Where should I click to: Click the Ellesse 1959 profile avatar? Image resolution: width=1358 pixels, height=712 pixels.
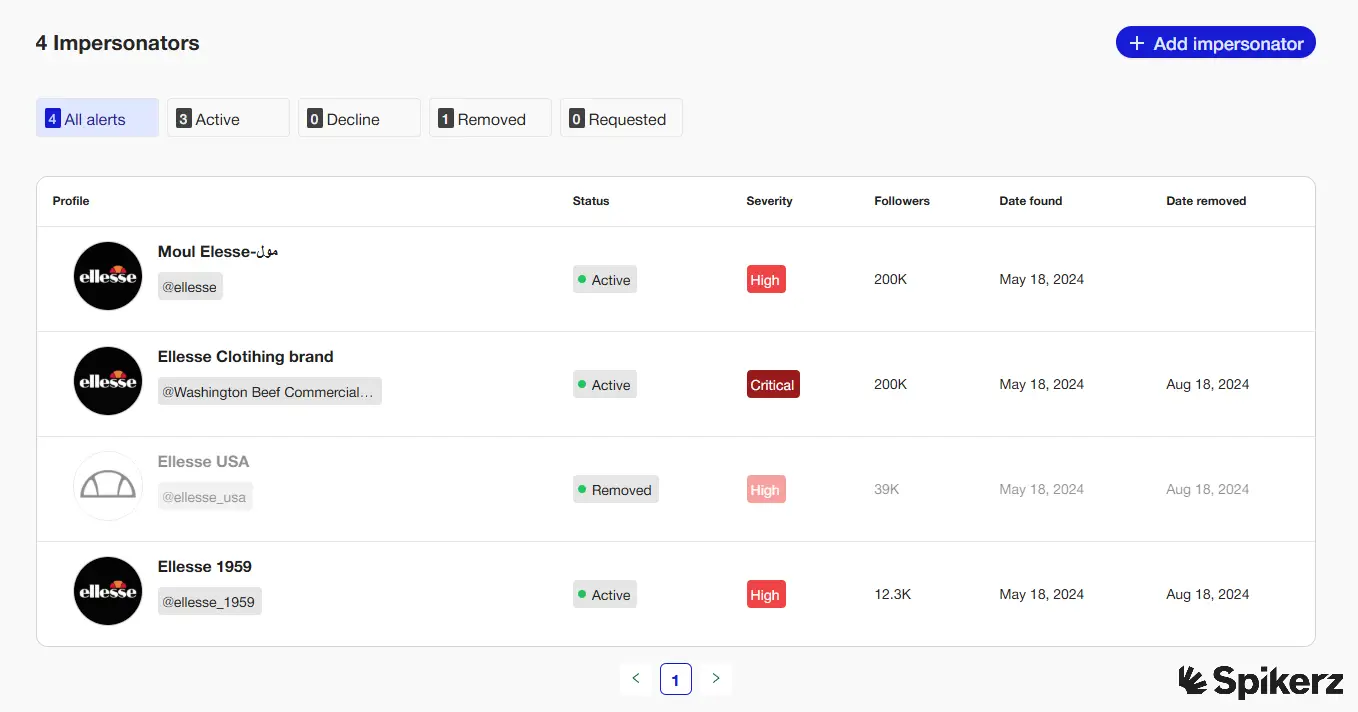(108, 591)
